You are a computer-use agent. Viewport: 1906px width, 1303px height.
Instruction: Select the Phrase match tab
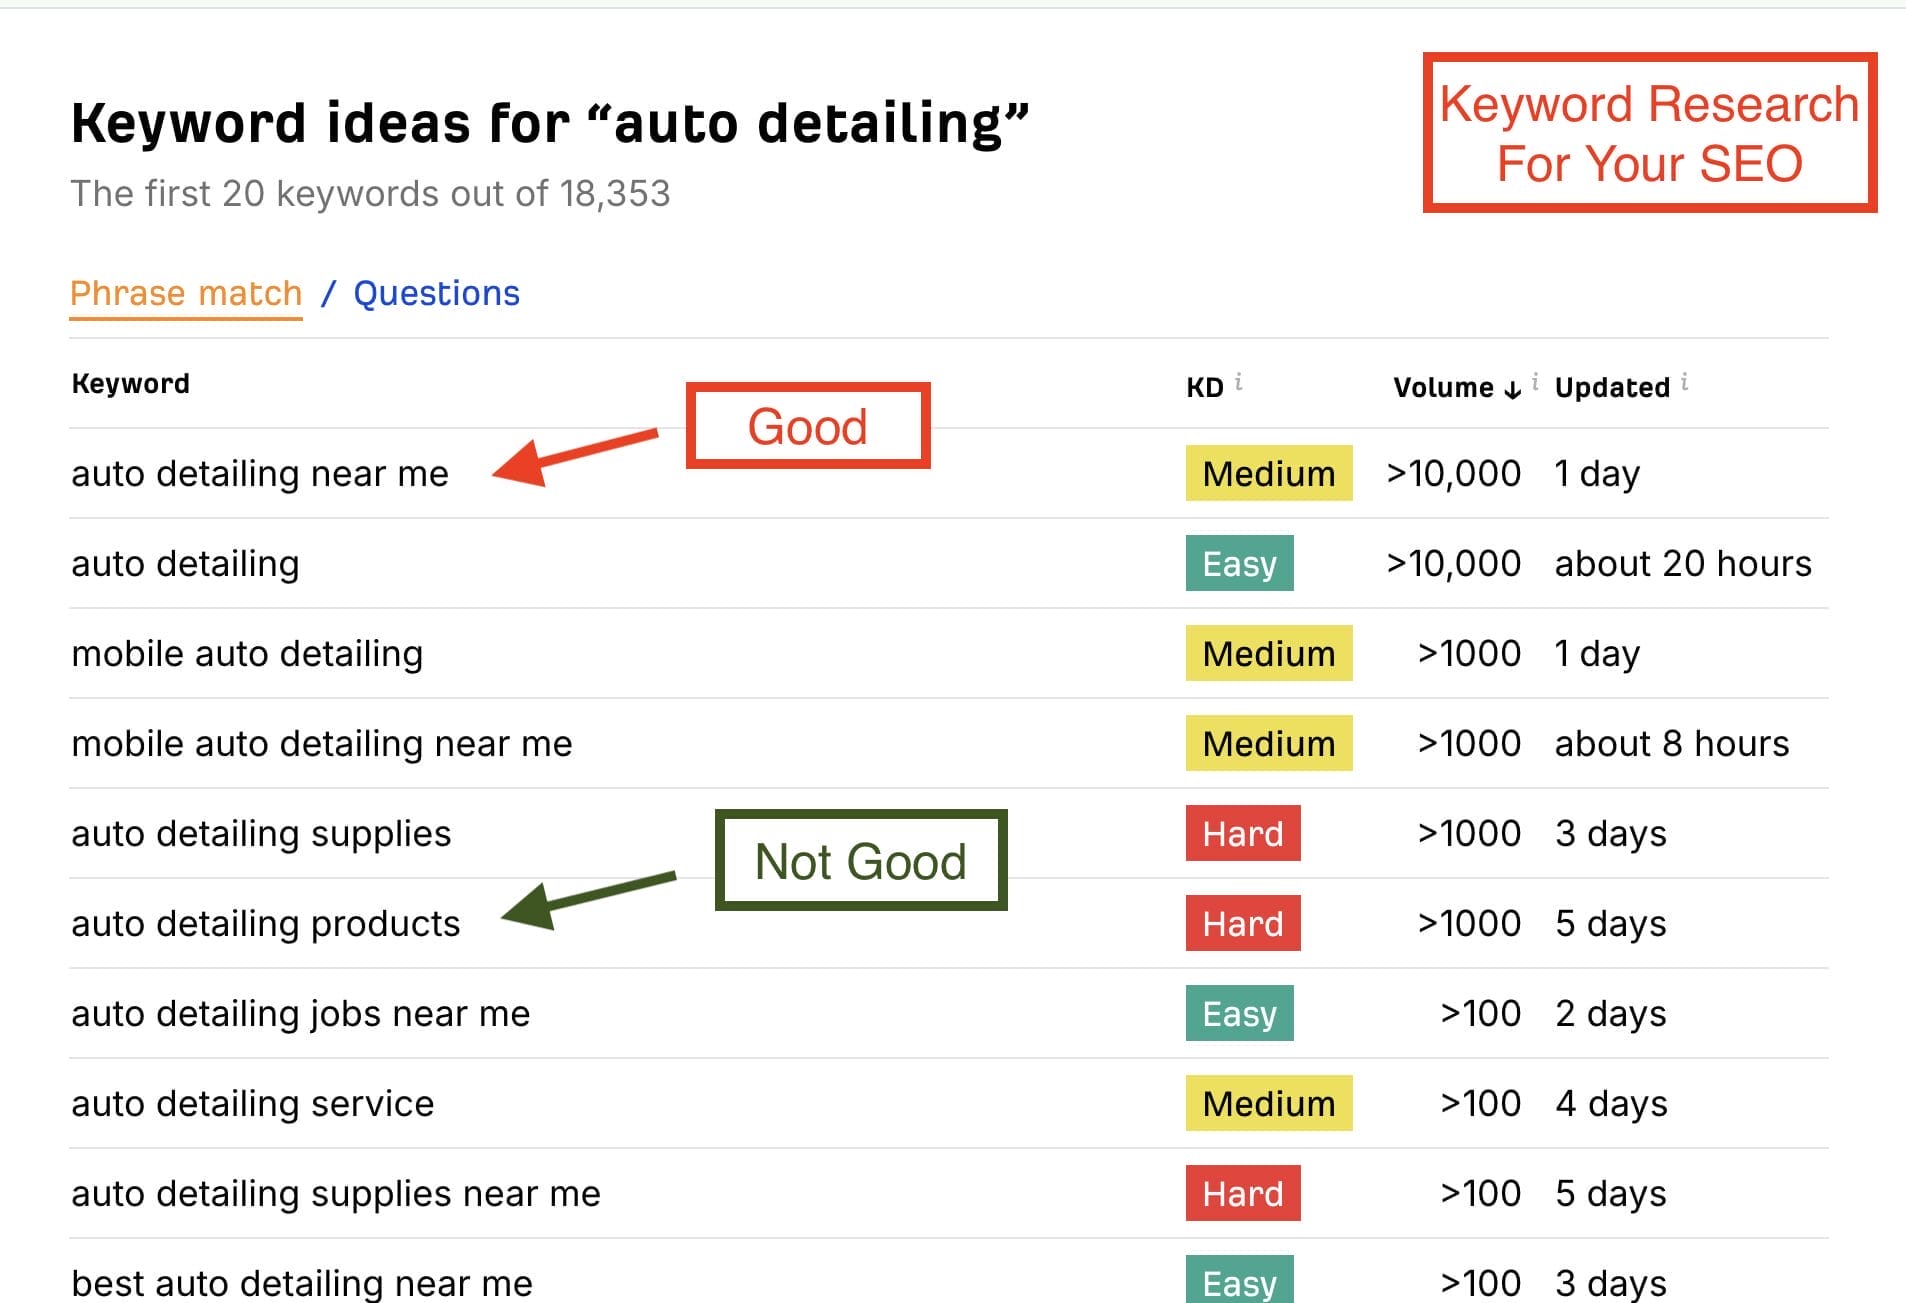[x=185, y=293]
